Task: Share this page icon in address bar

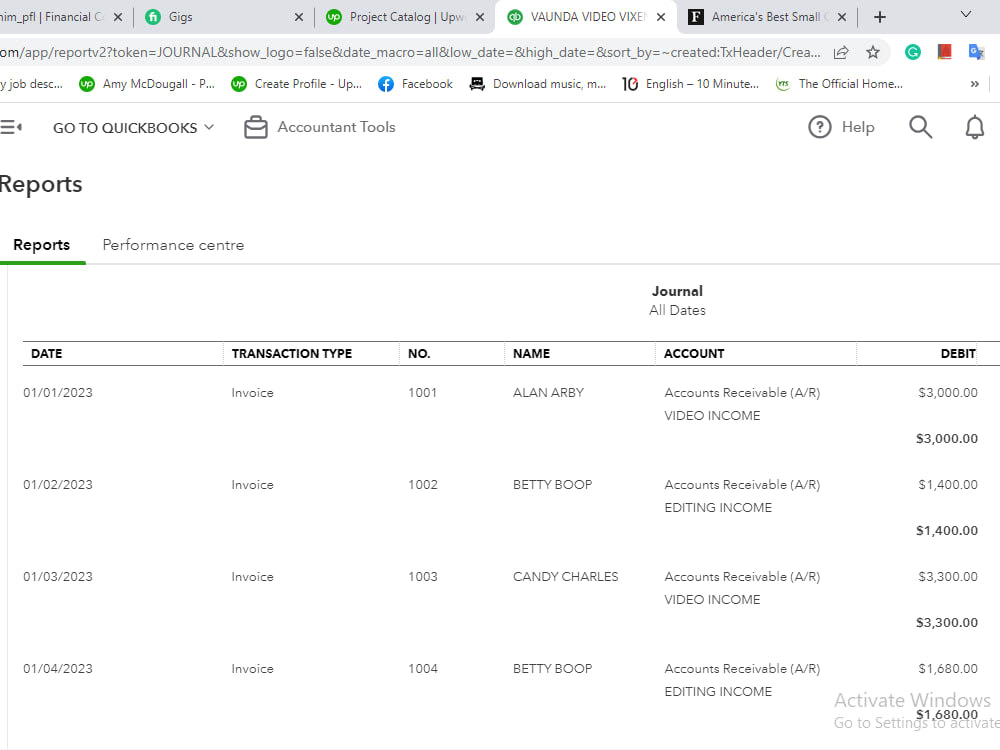Action: (841, 52)
